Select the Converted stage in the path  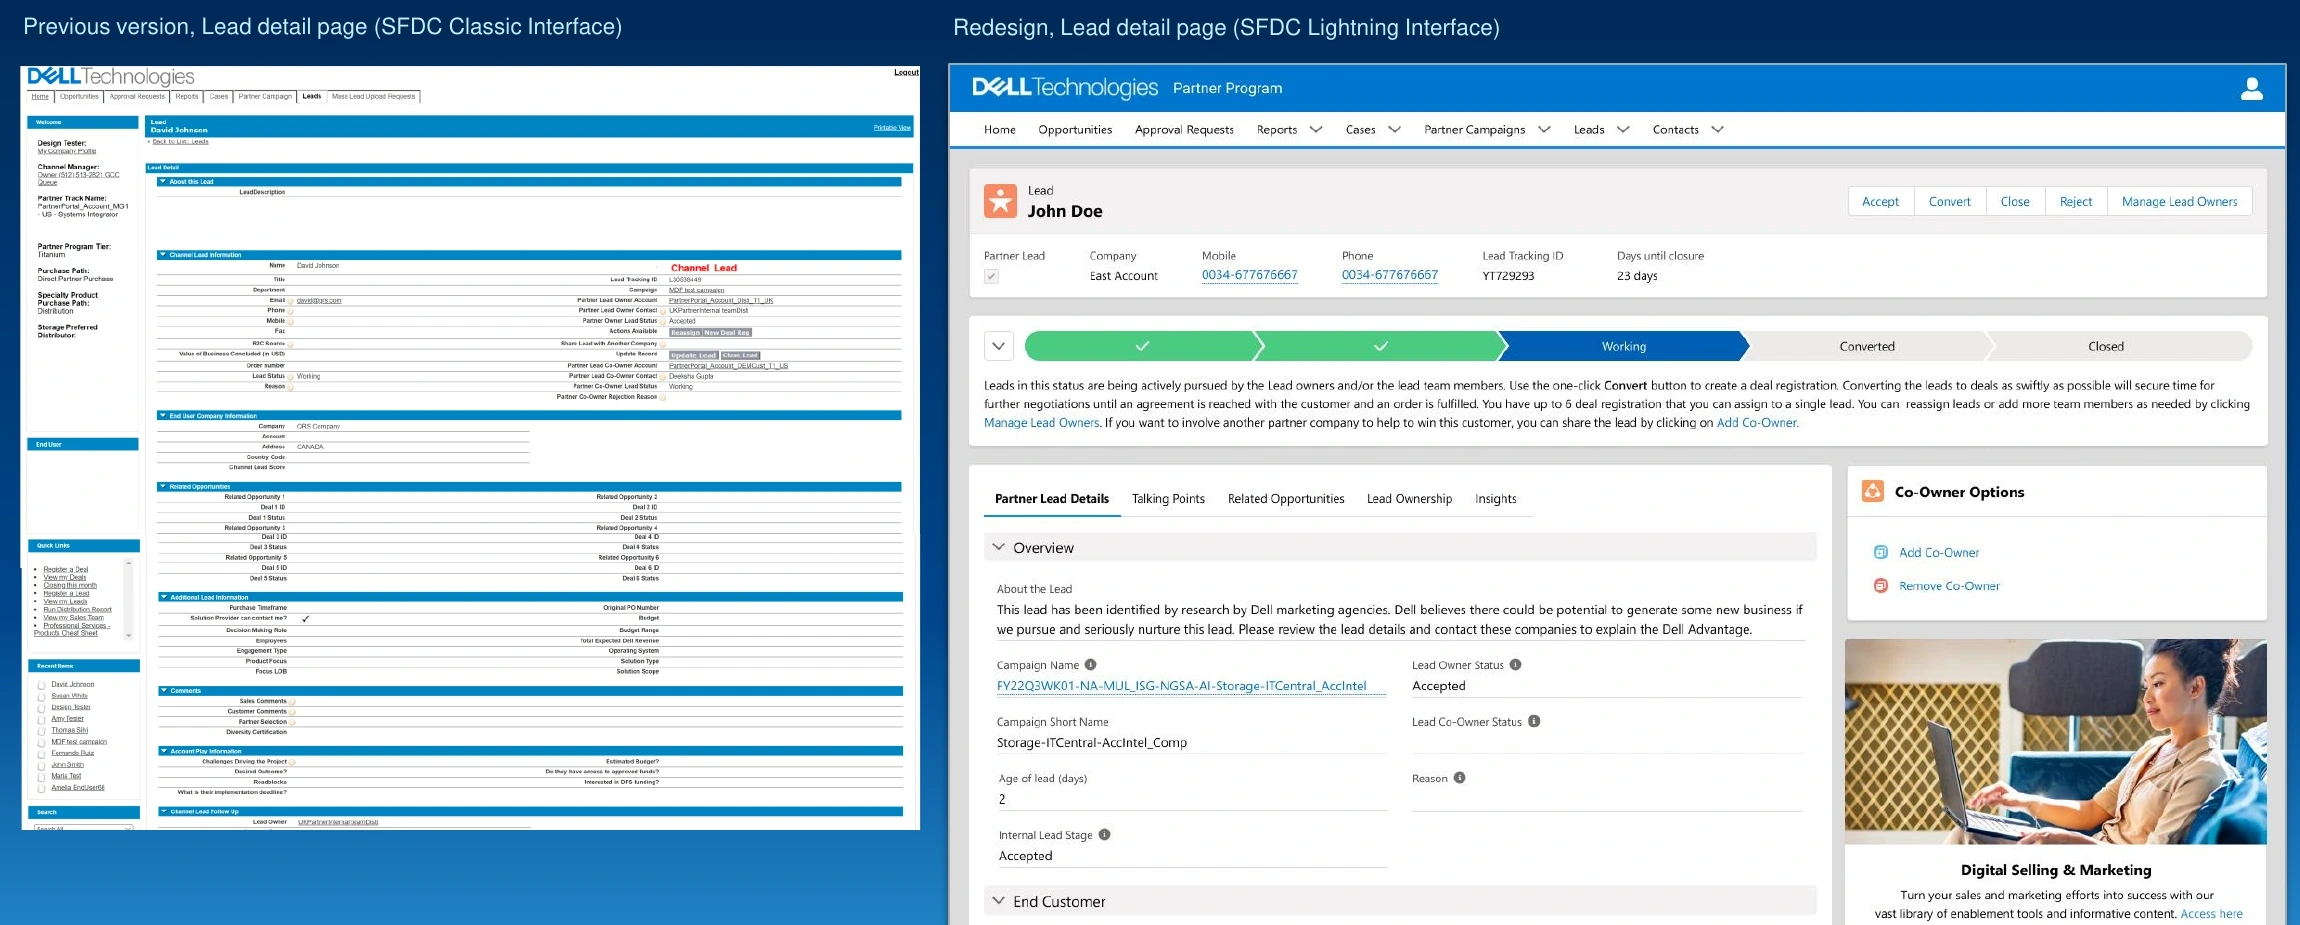point(1867,346)
